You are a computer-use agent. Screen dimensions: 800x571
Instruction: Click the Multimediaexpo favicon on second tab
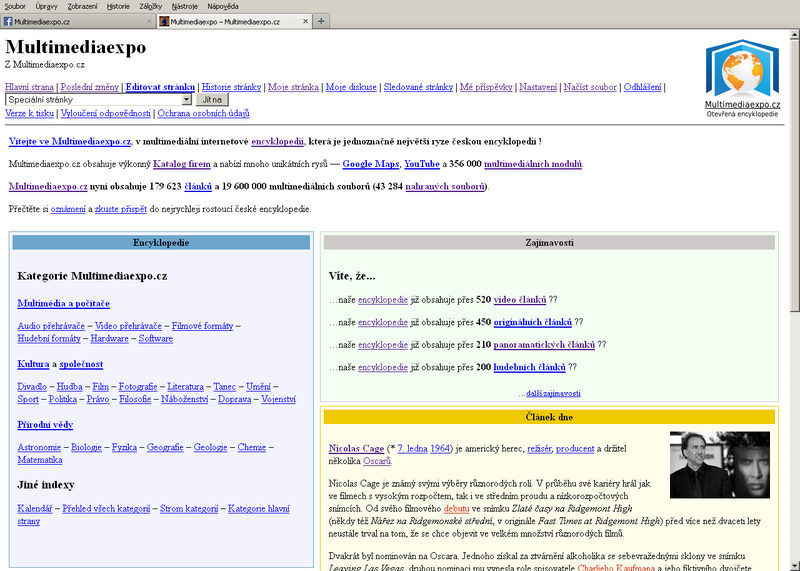point(164,21)
